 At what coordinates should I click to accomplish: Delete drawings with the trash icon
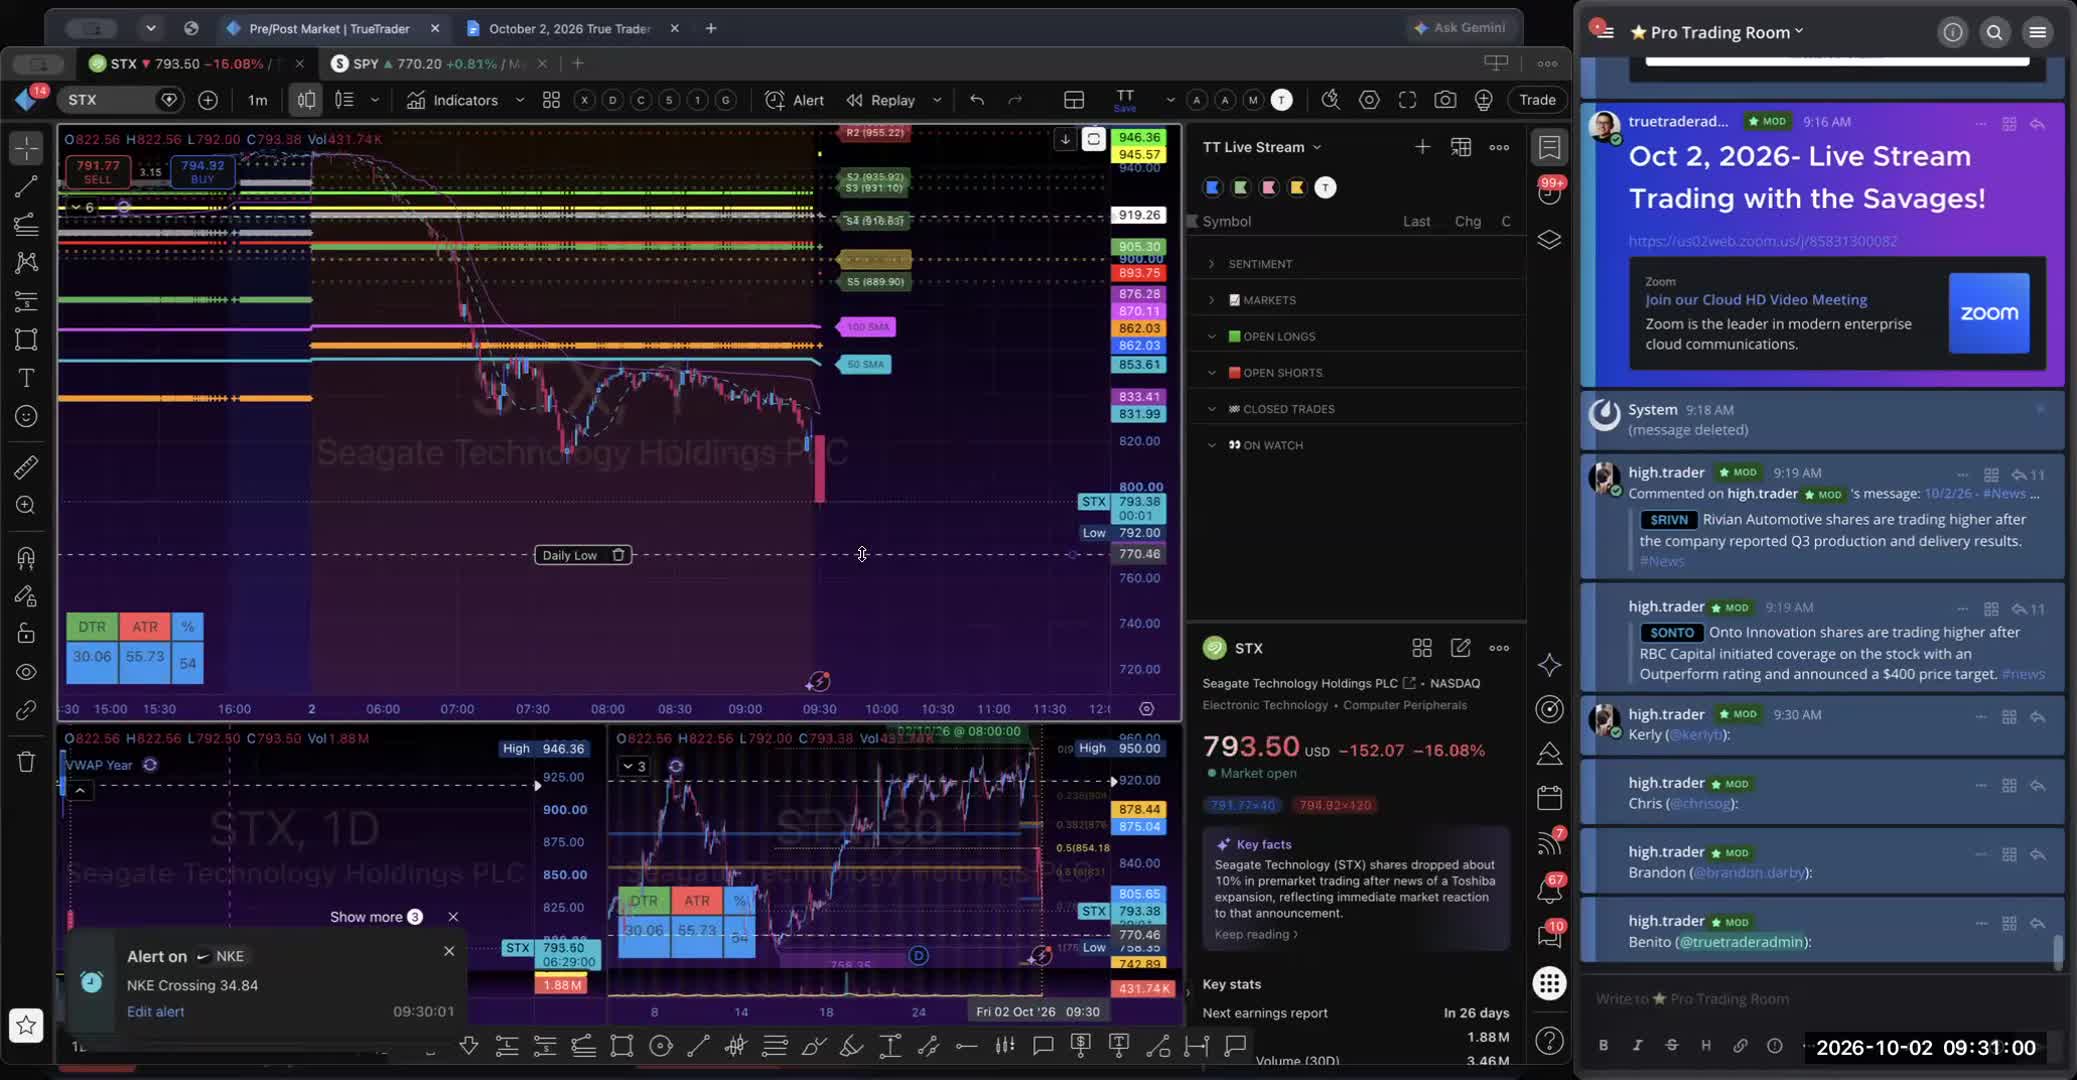[27, 762]
